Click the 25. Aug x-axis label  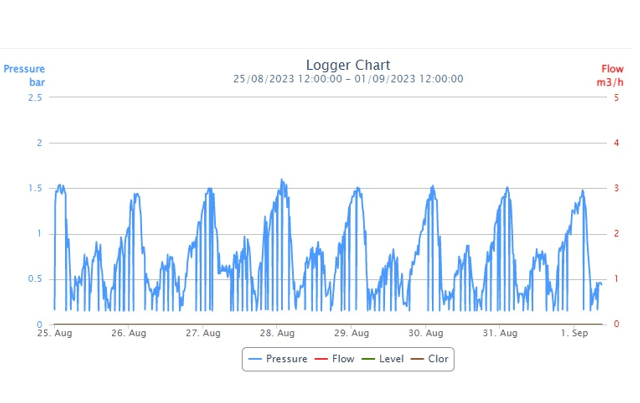[55, 333]
